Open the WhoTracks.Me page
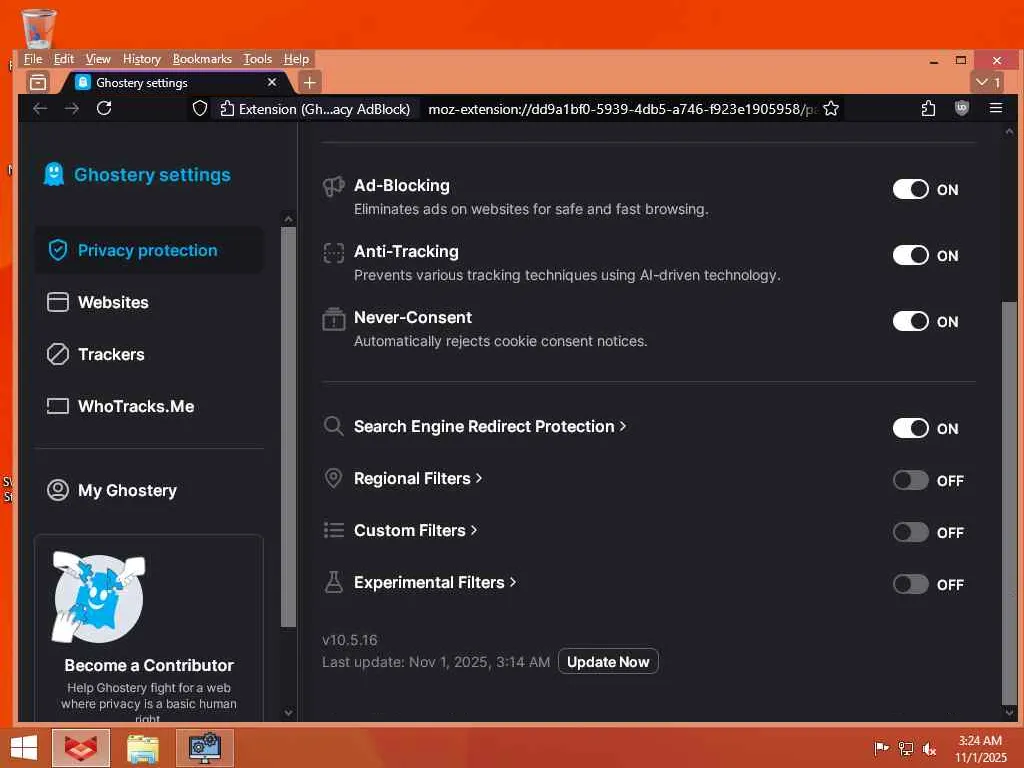This screenshot has width=1024, height=768. click(x=149, y=407)
